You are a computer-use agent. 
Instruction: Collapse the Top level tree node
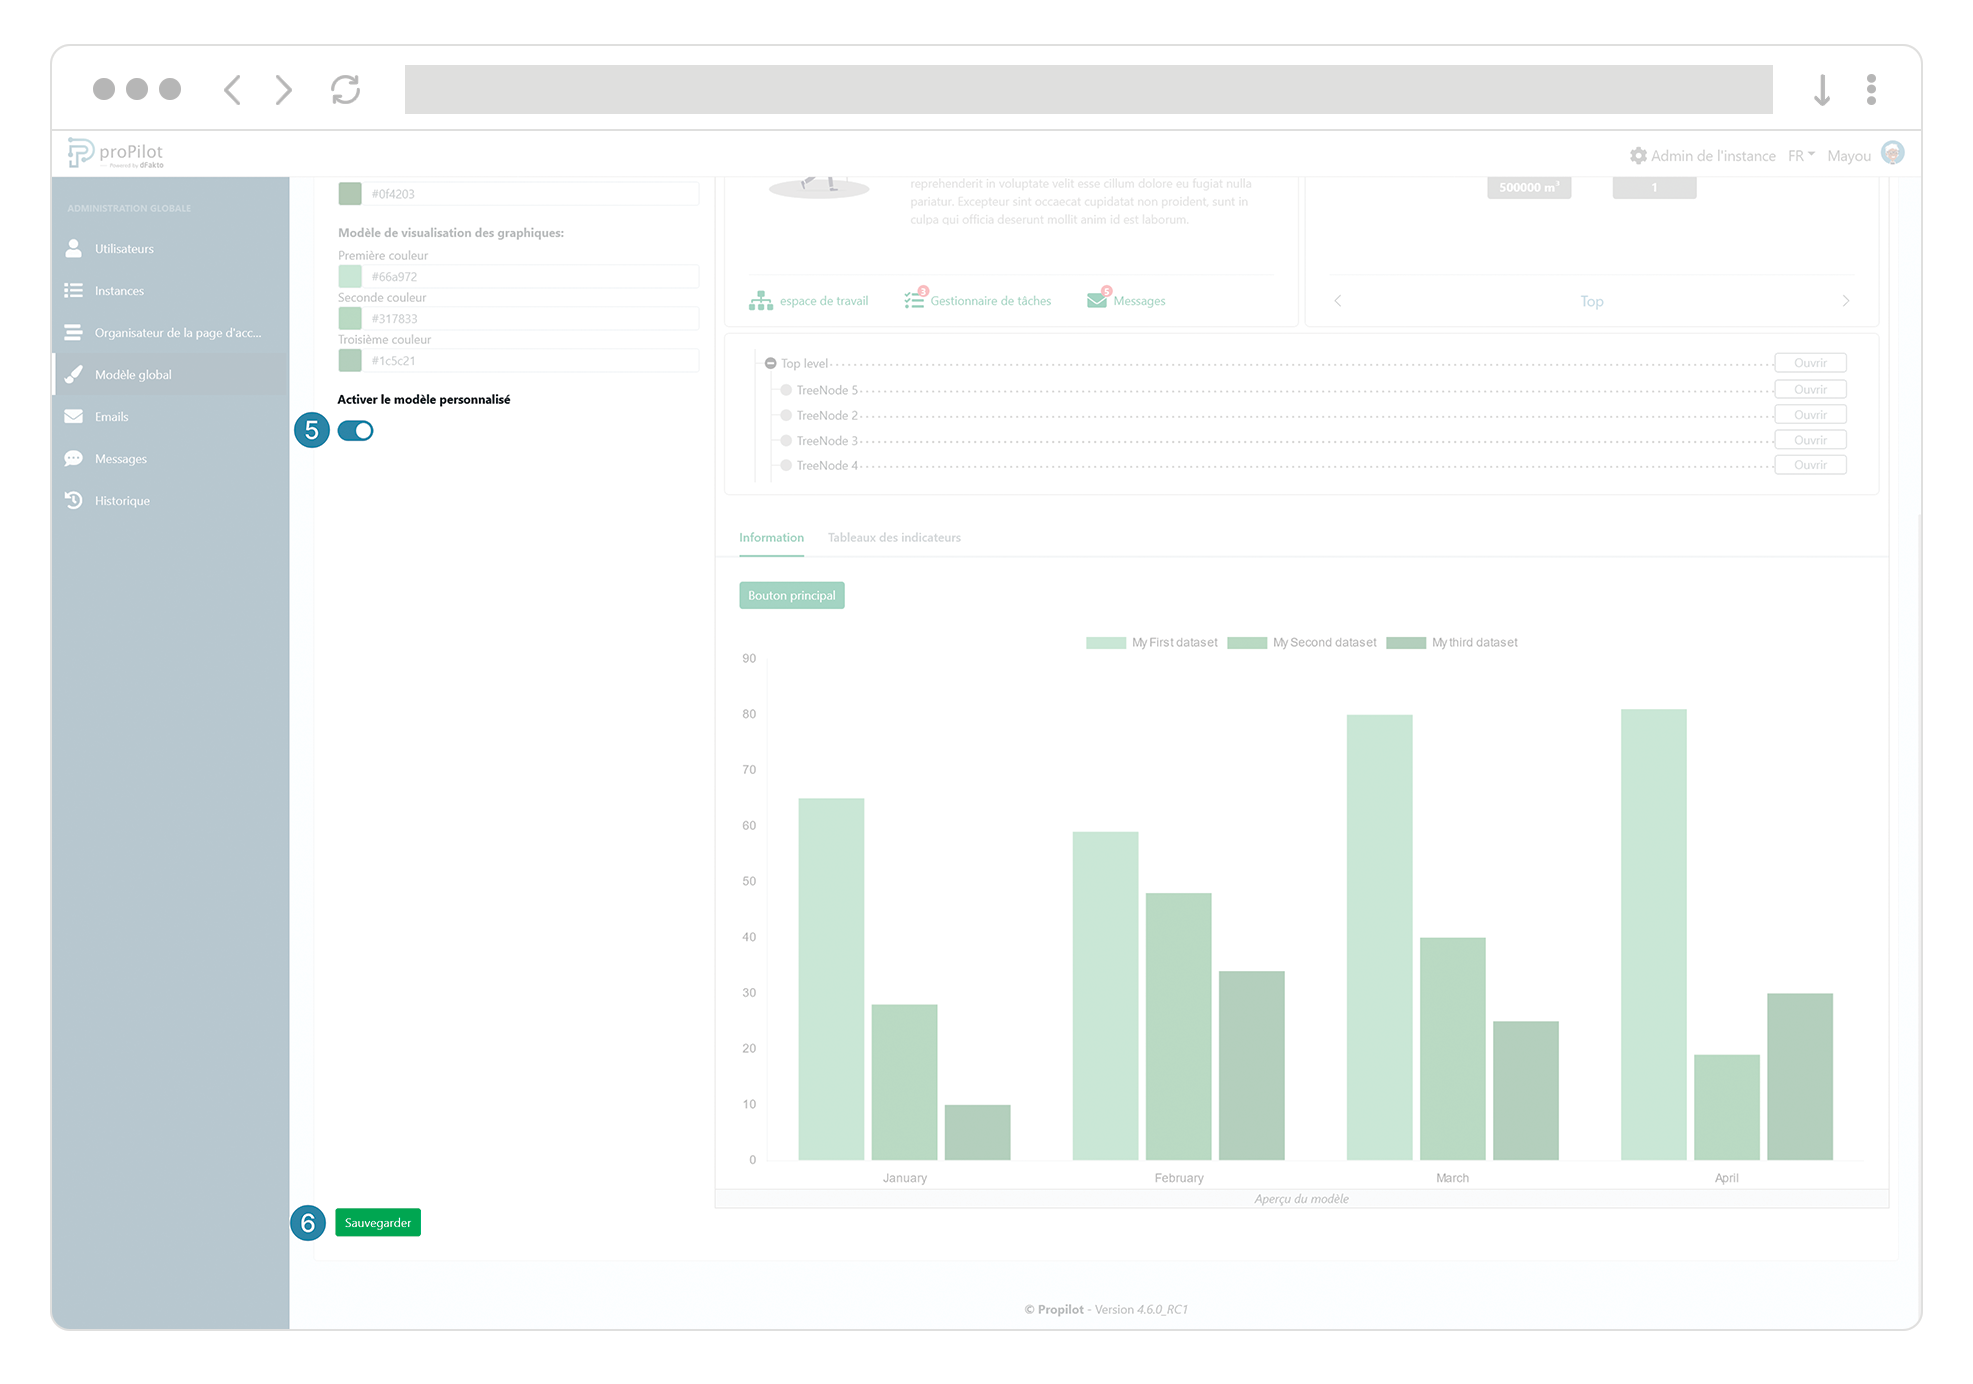tap(770, 363)
